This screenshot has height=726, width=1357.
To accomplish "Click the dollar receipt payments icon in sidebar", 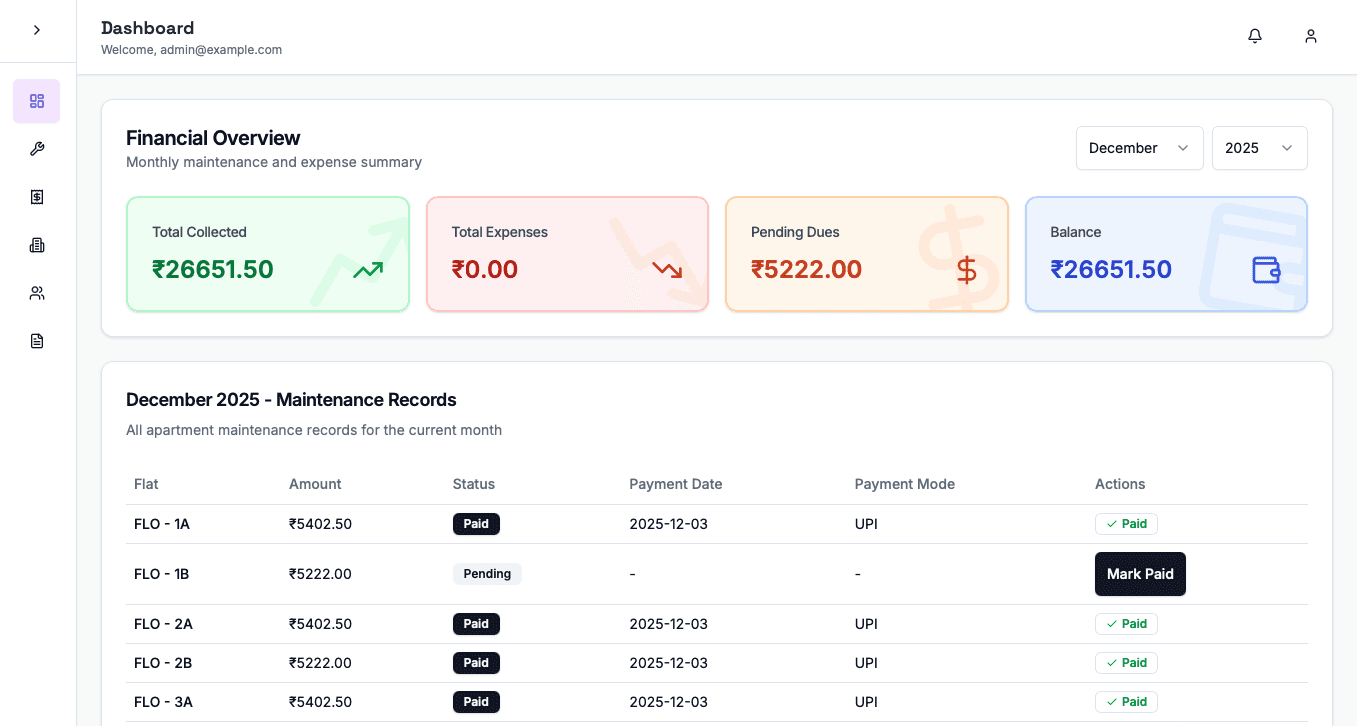I will point(36,197).
